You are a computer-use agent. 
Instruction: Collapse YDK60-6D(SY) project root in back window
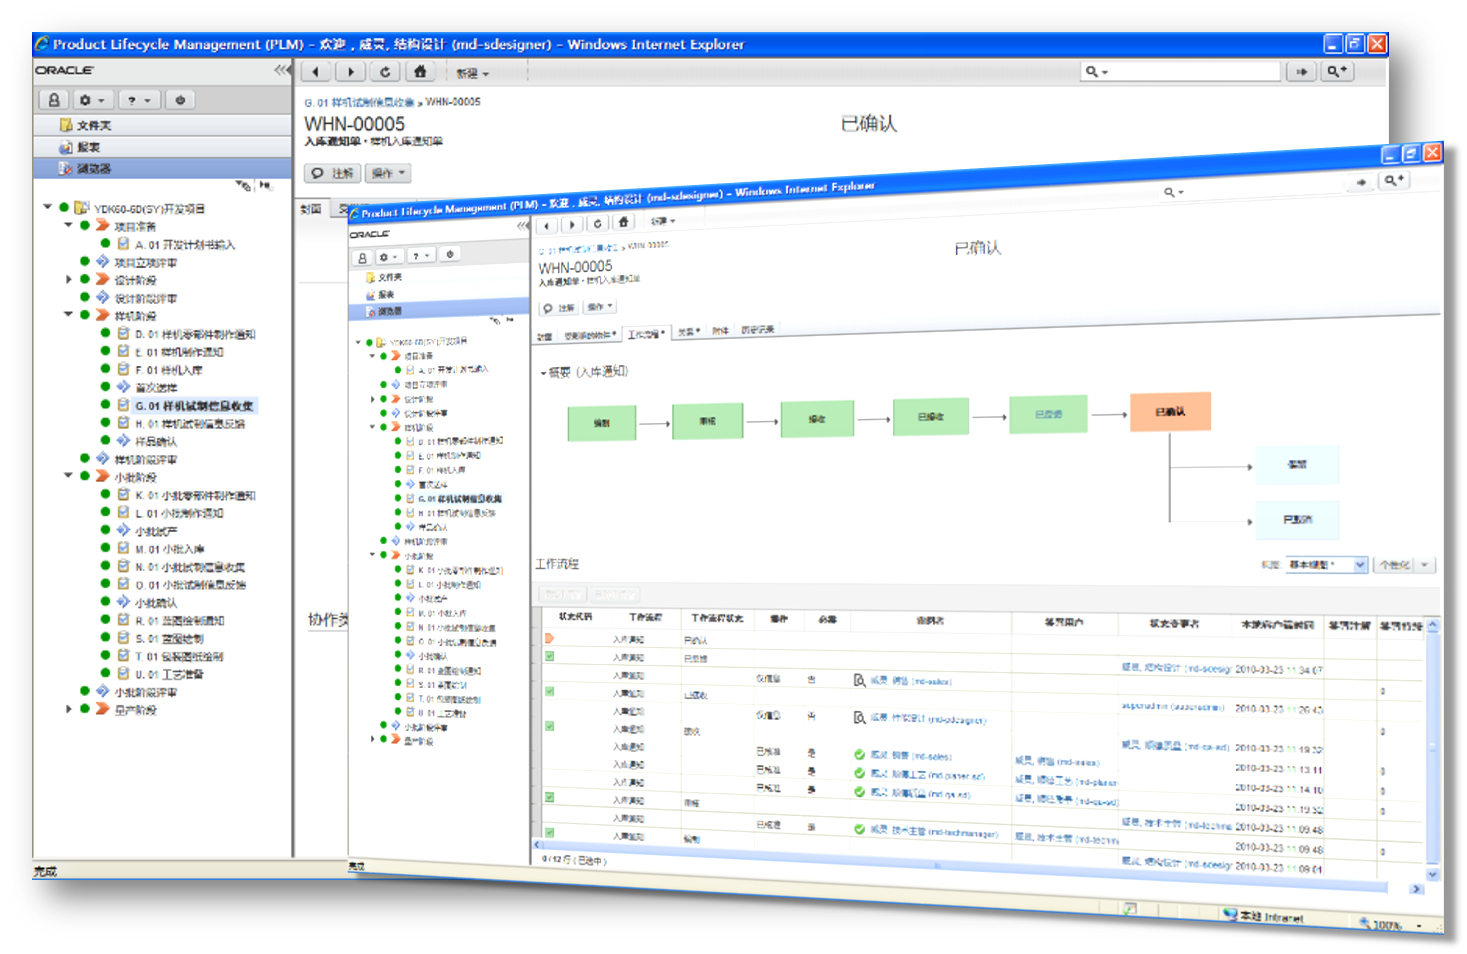47,208
